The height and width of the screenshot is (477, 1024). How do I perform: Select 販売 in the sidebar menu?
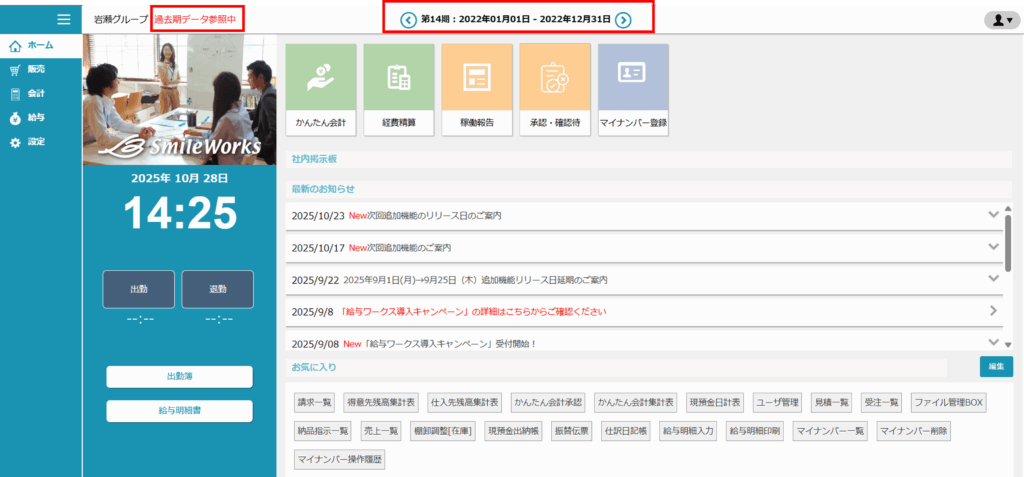(35, 70)
